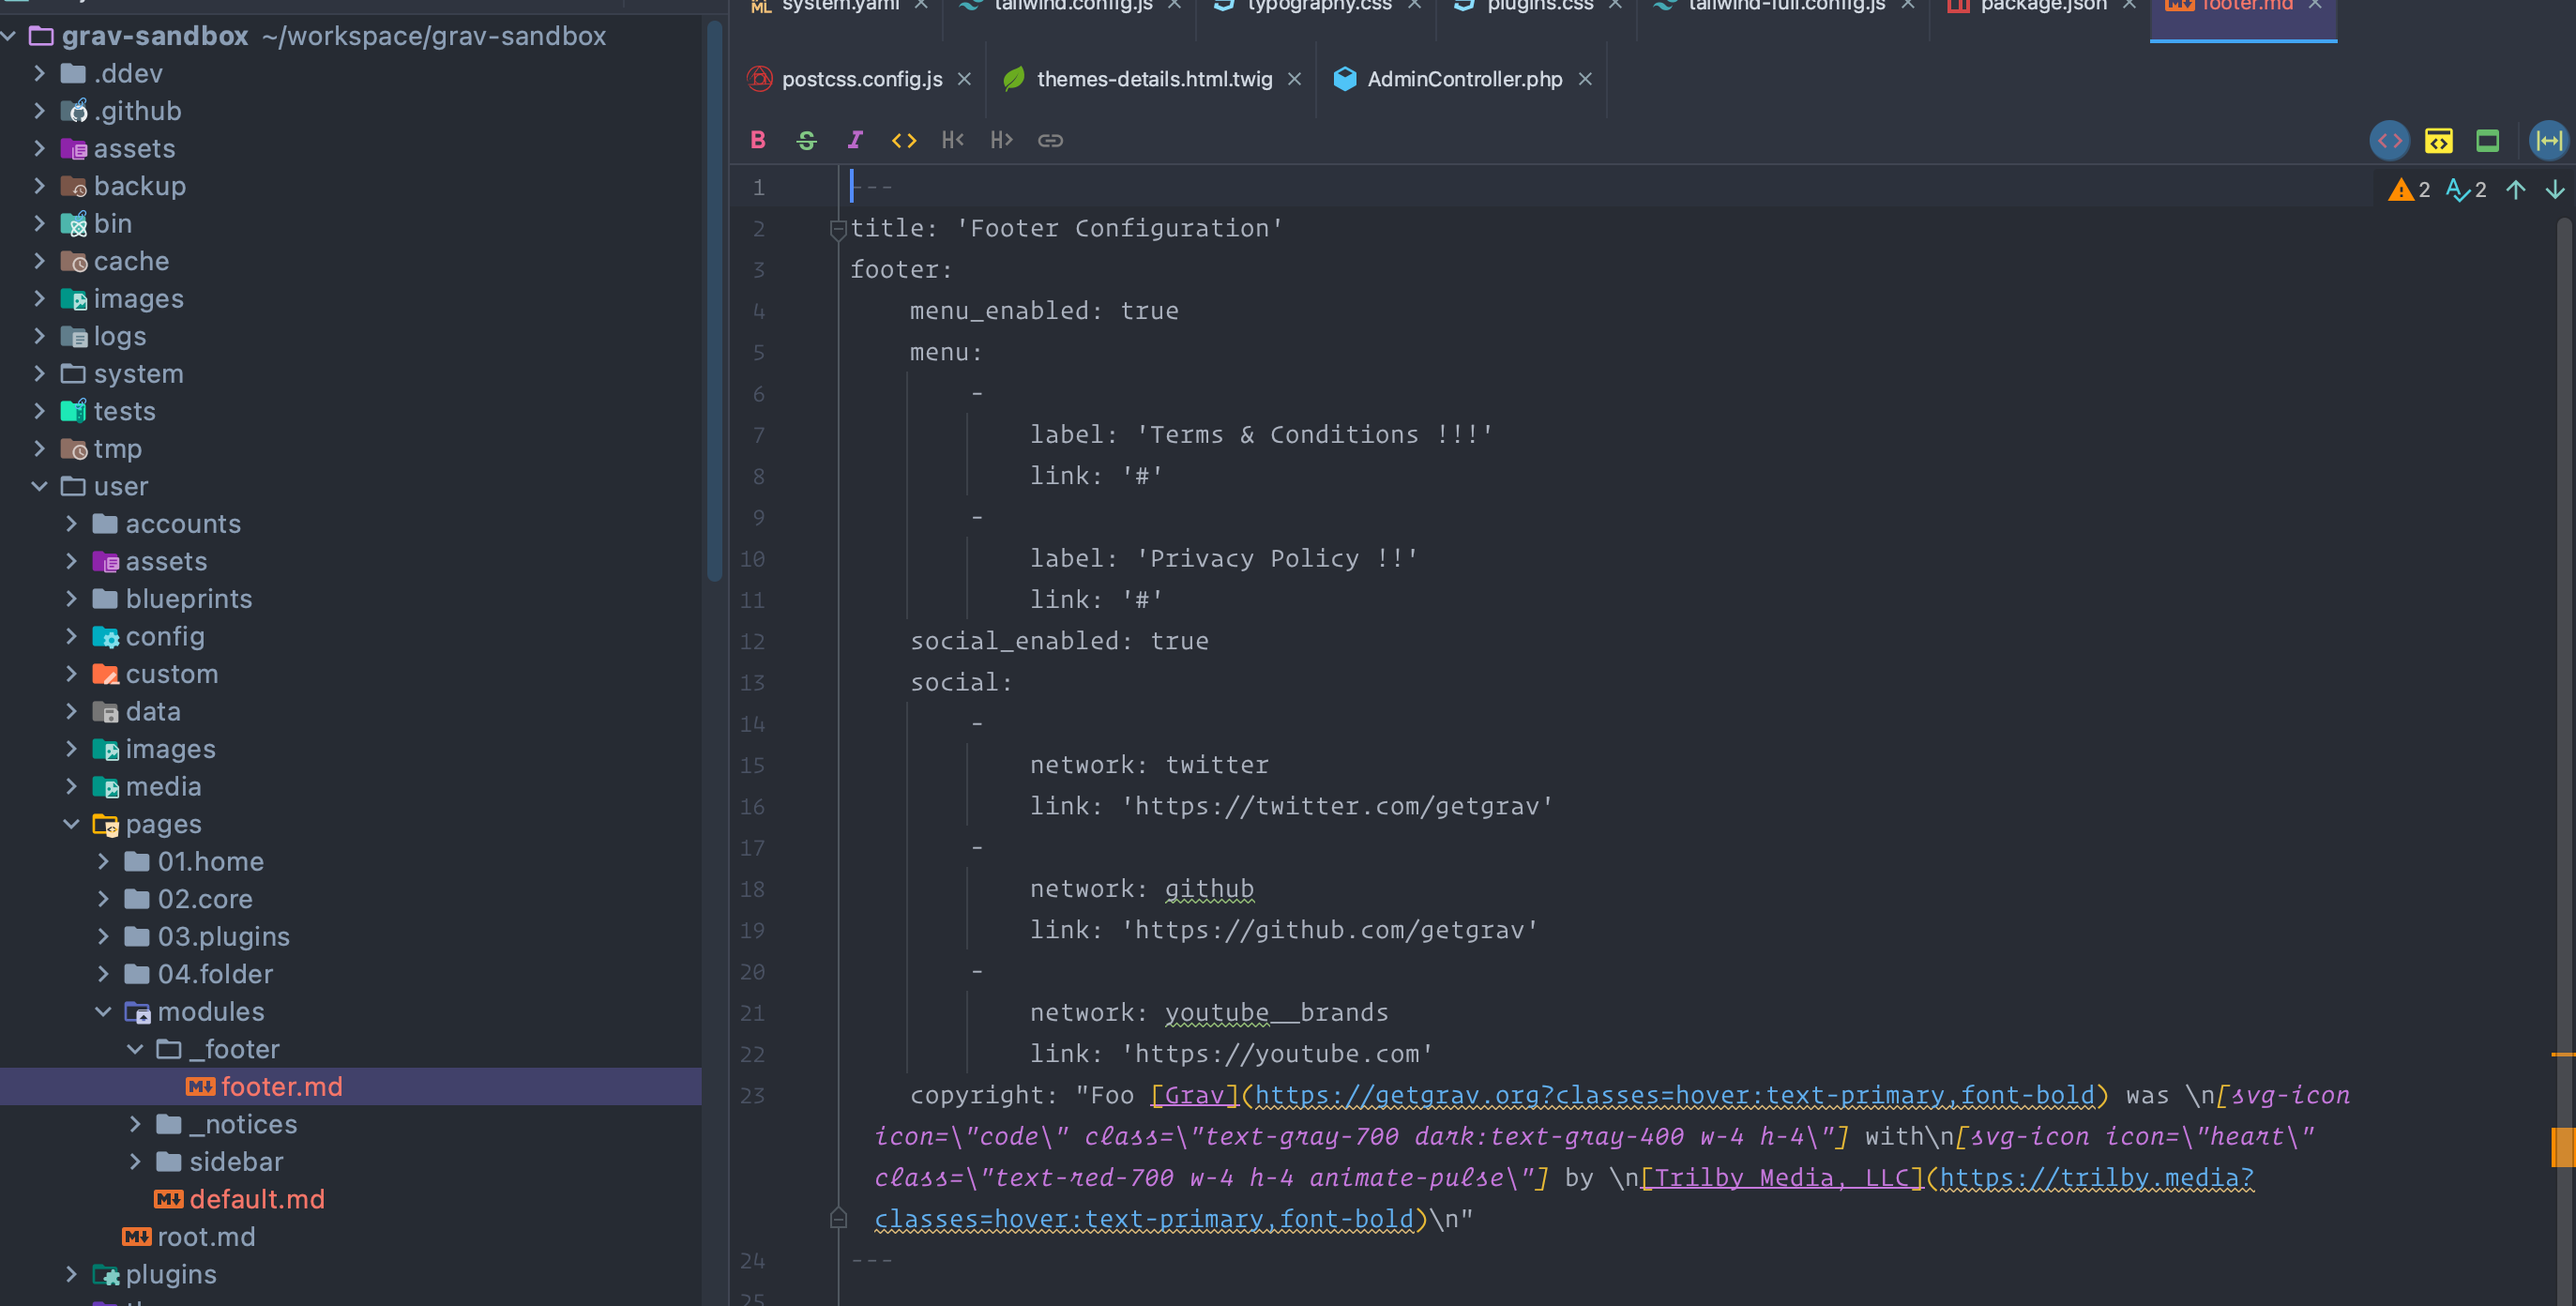The width and height of the screenshot is (2576, 1306).
Task: Toggle bold formatting in the Markdown toolbar
Action: (758, 140)
